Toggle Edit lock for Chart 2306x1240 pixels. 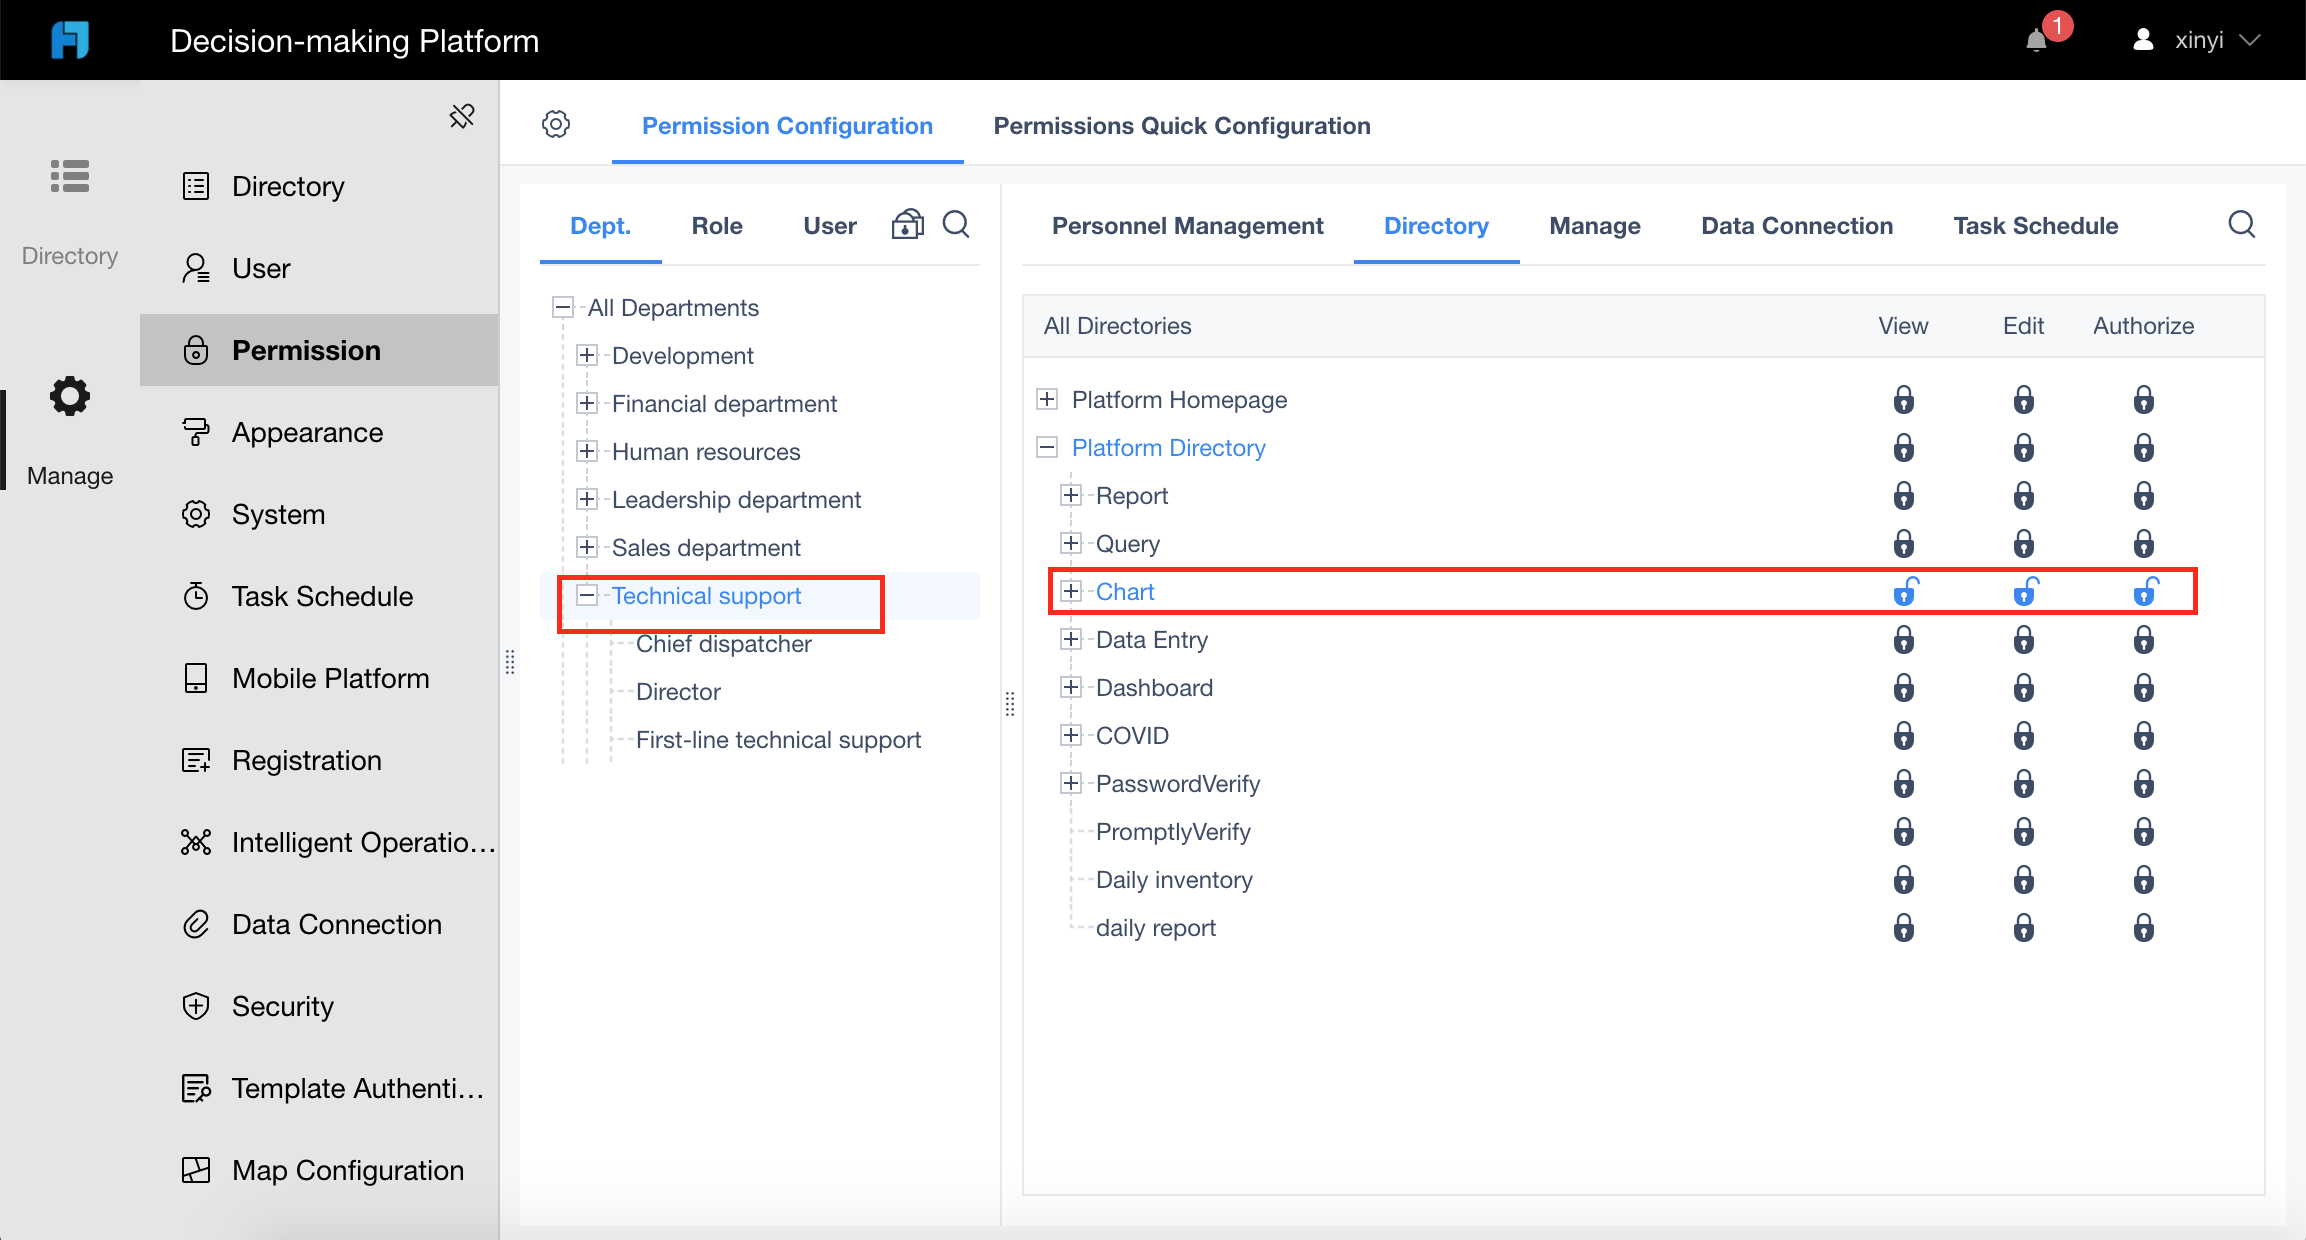click(x=2025, y=591)
